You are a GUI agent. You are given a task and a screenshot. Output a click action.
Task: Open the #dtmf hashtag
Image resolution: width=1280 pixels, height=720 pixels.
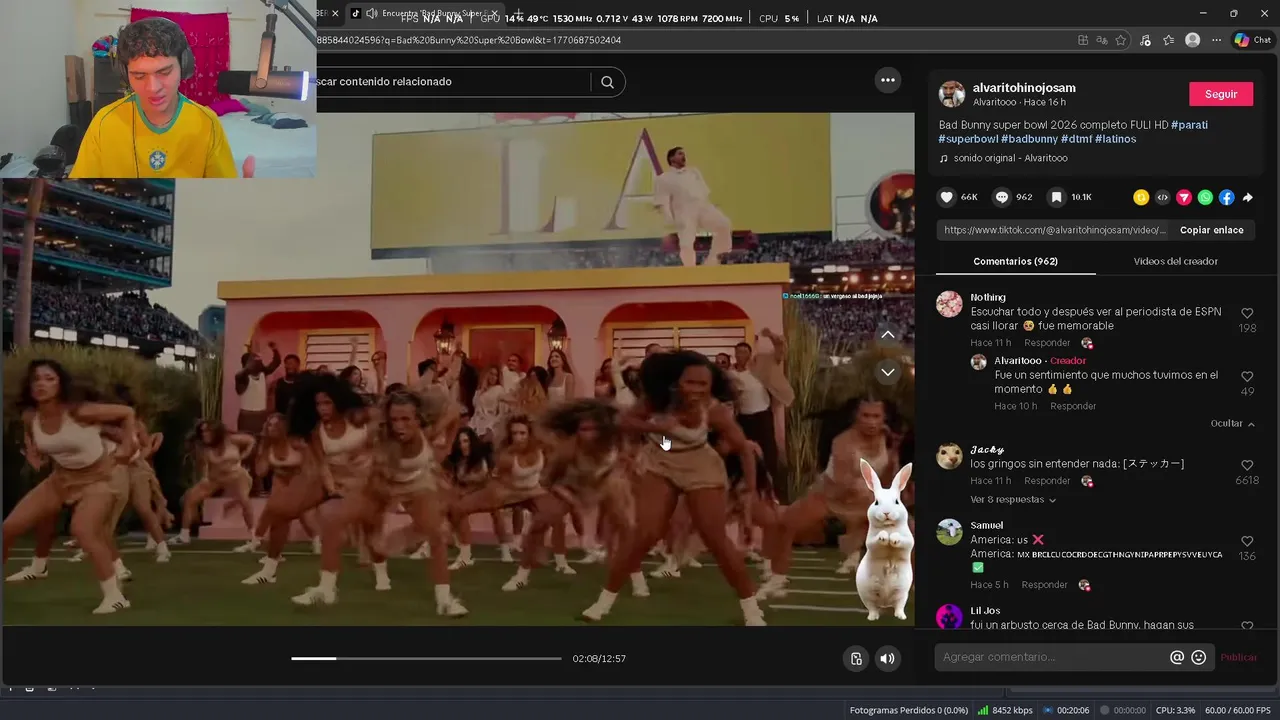click(x=1076, y=139)
